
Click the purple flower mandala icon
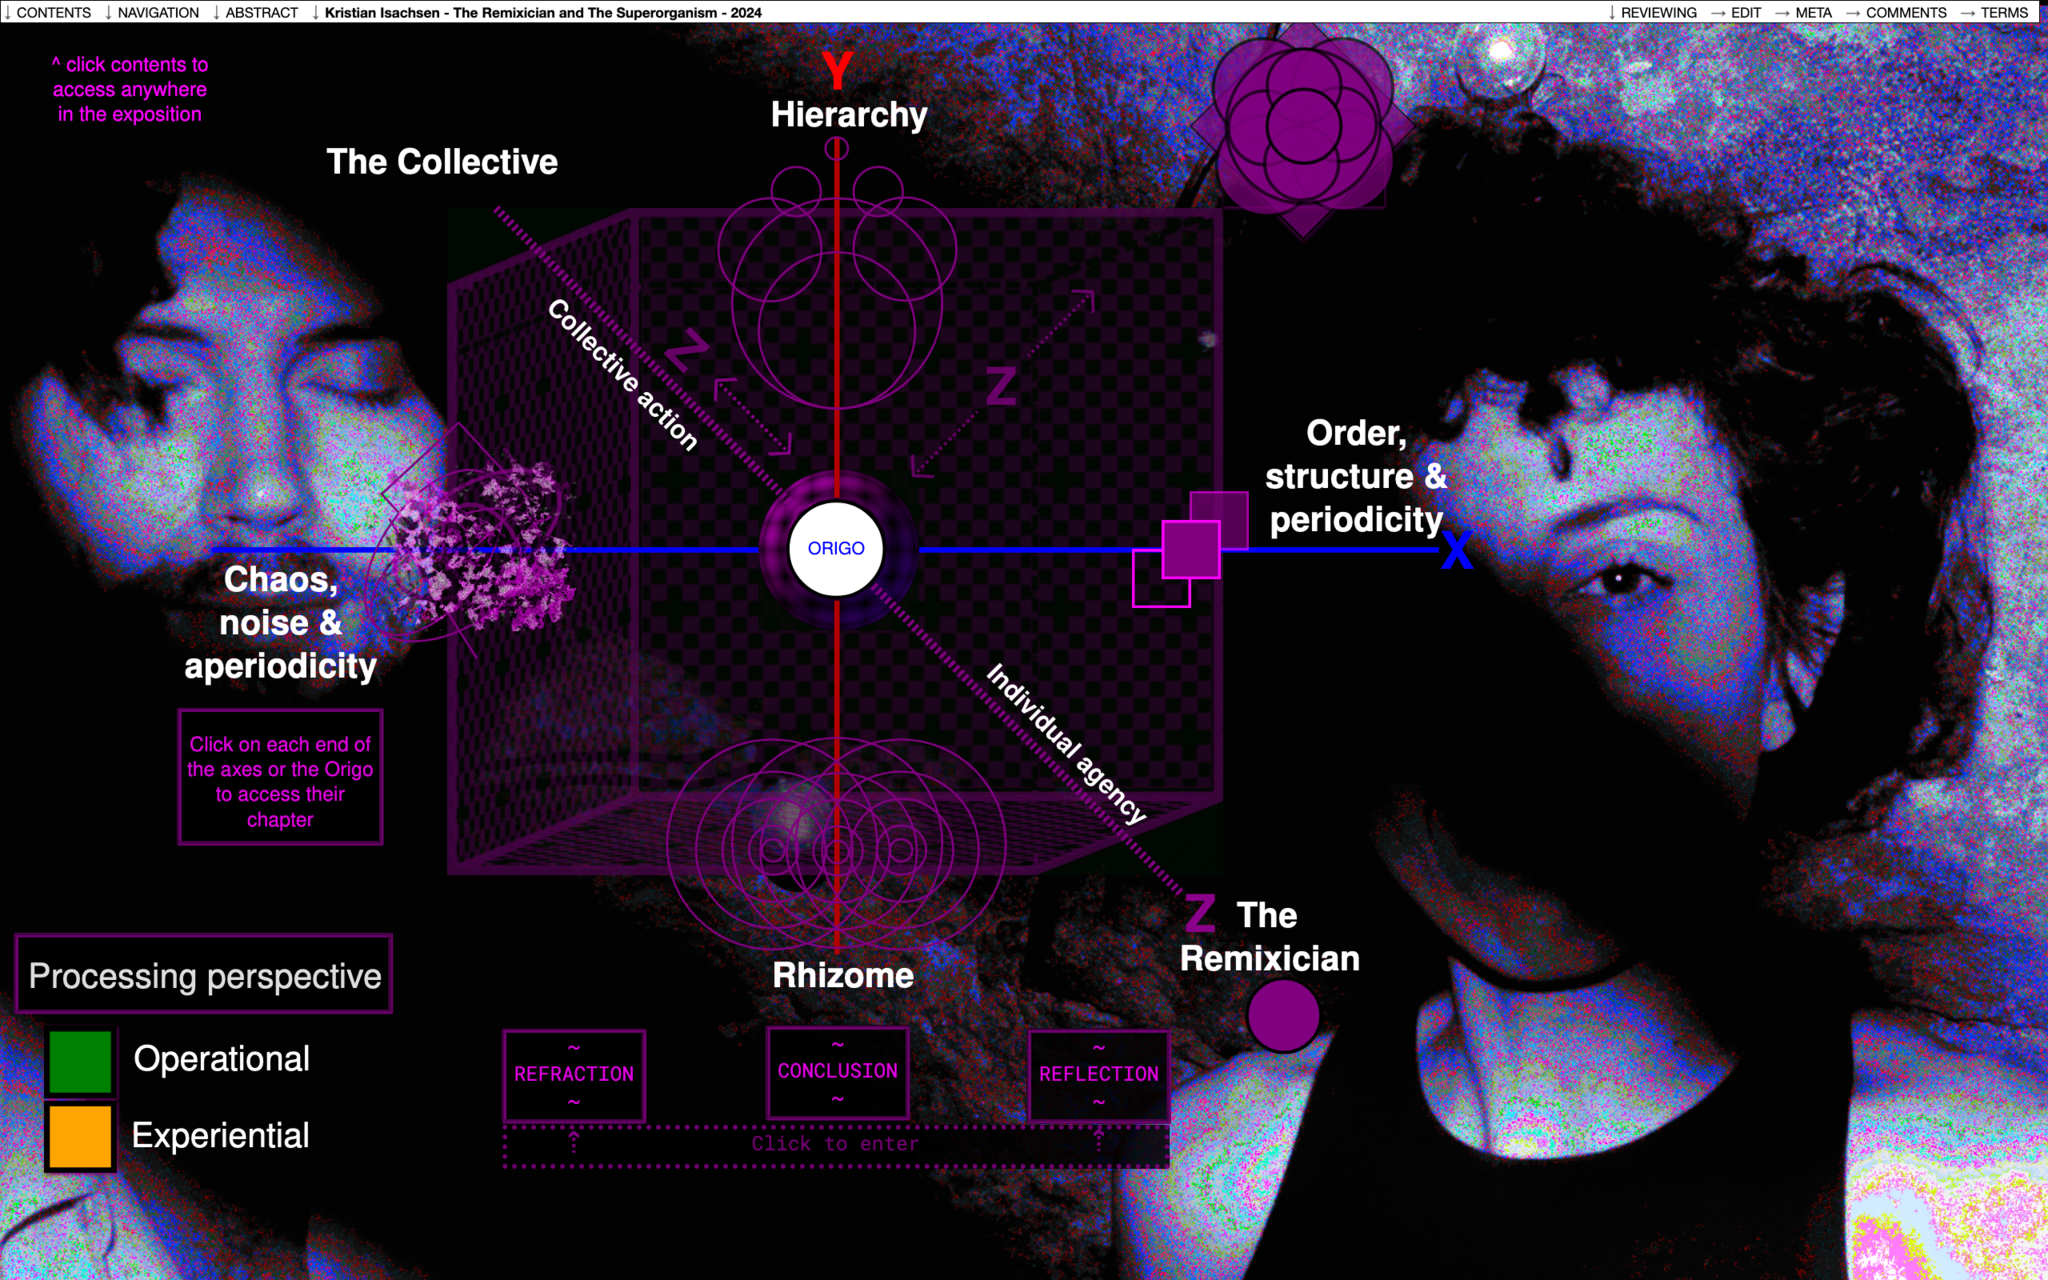(x=1302, y=128)
